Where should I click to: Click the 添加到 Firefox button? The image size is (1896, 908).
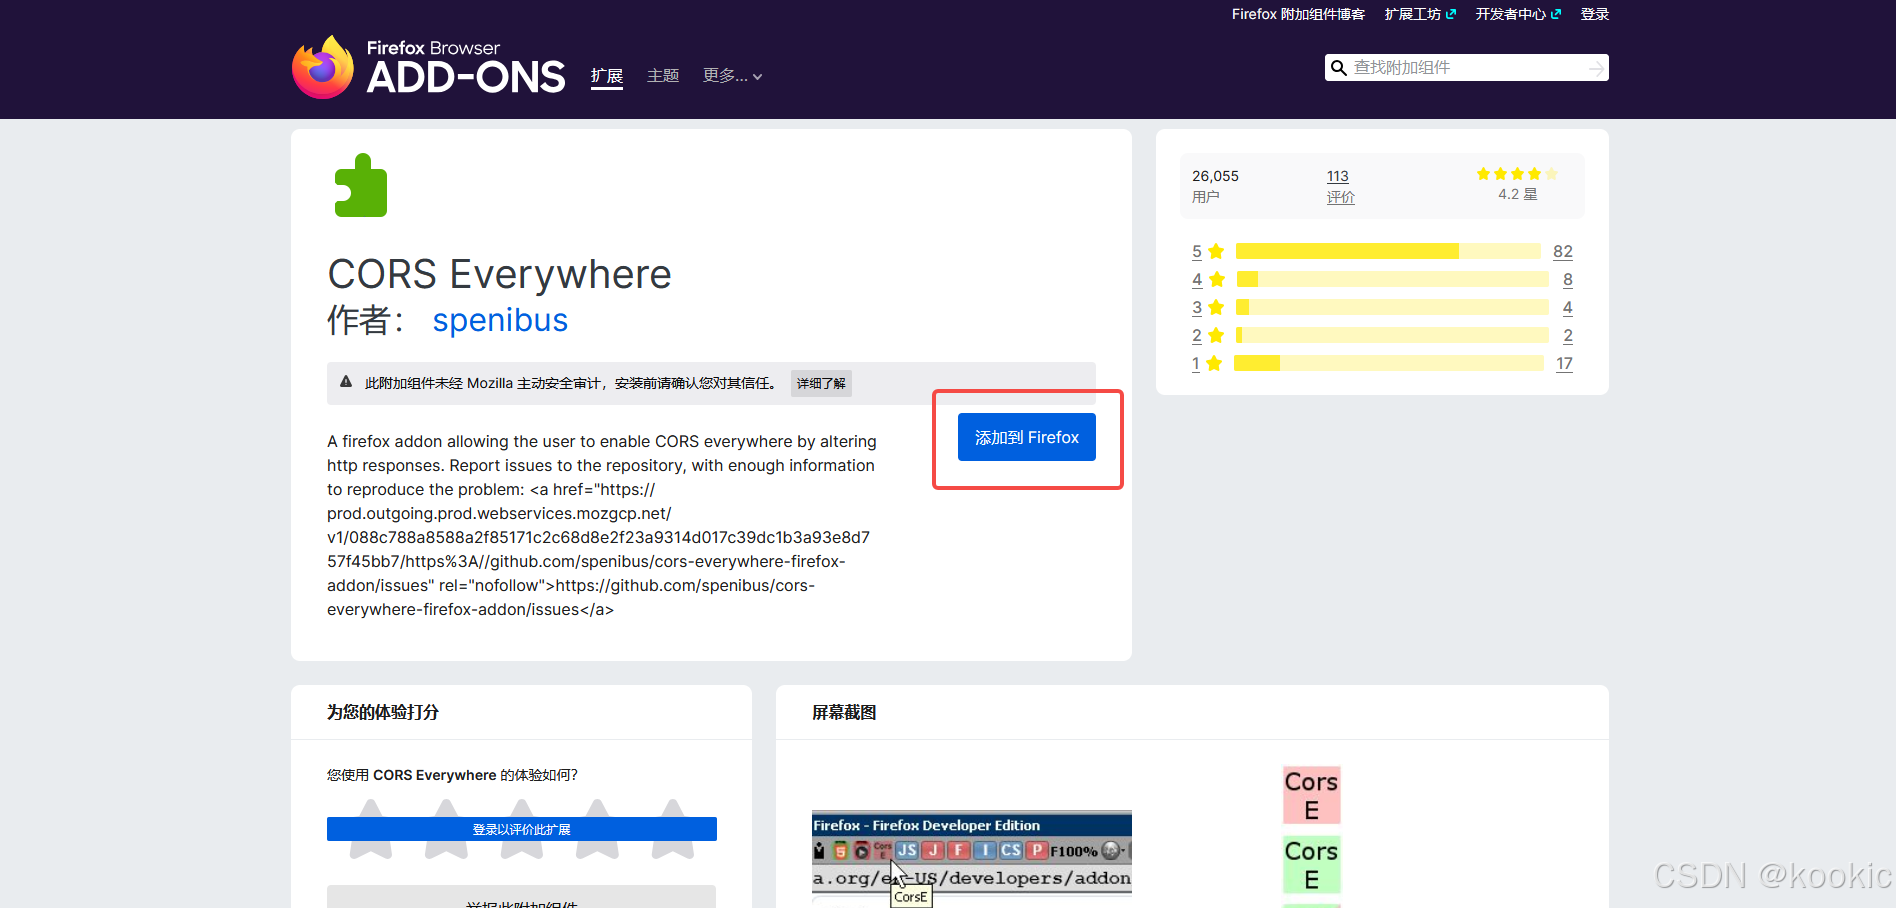(x=1027, y=437)
